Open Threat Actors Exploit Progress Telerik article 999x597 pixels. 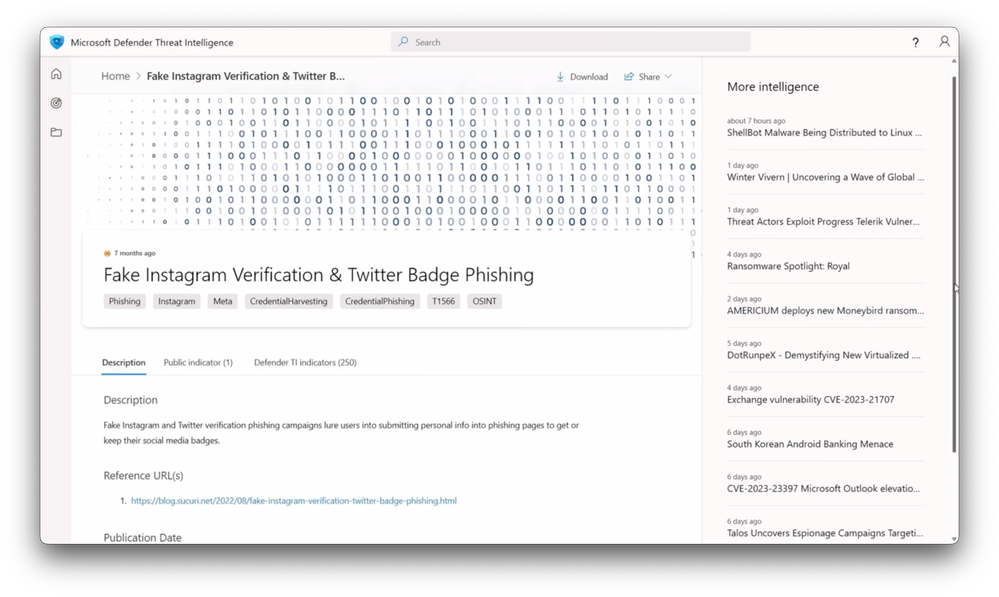click(823, 222)
